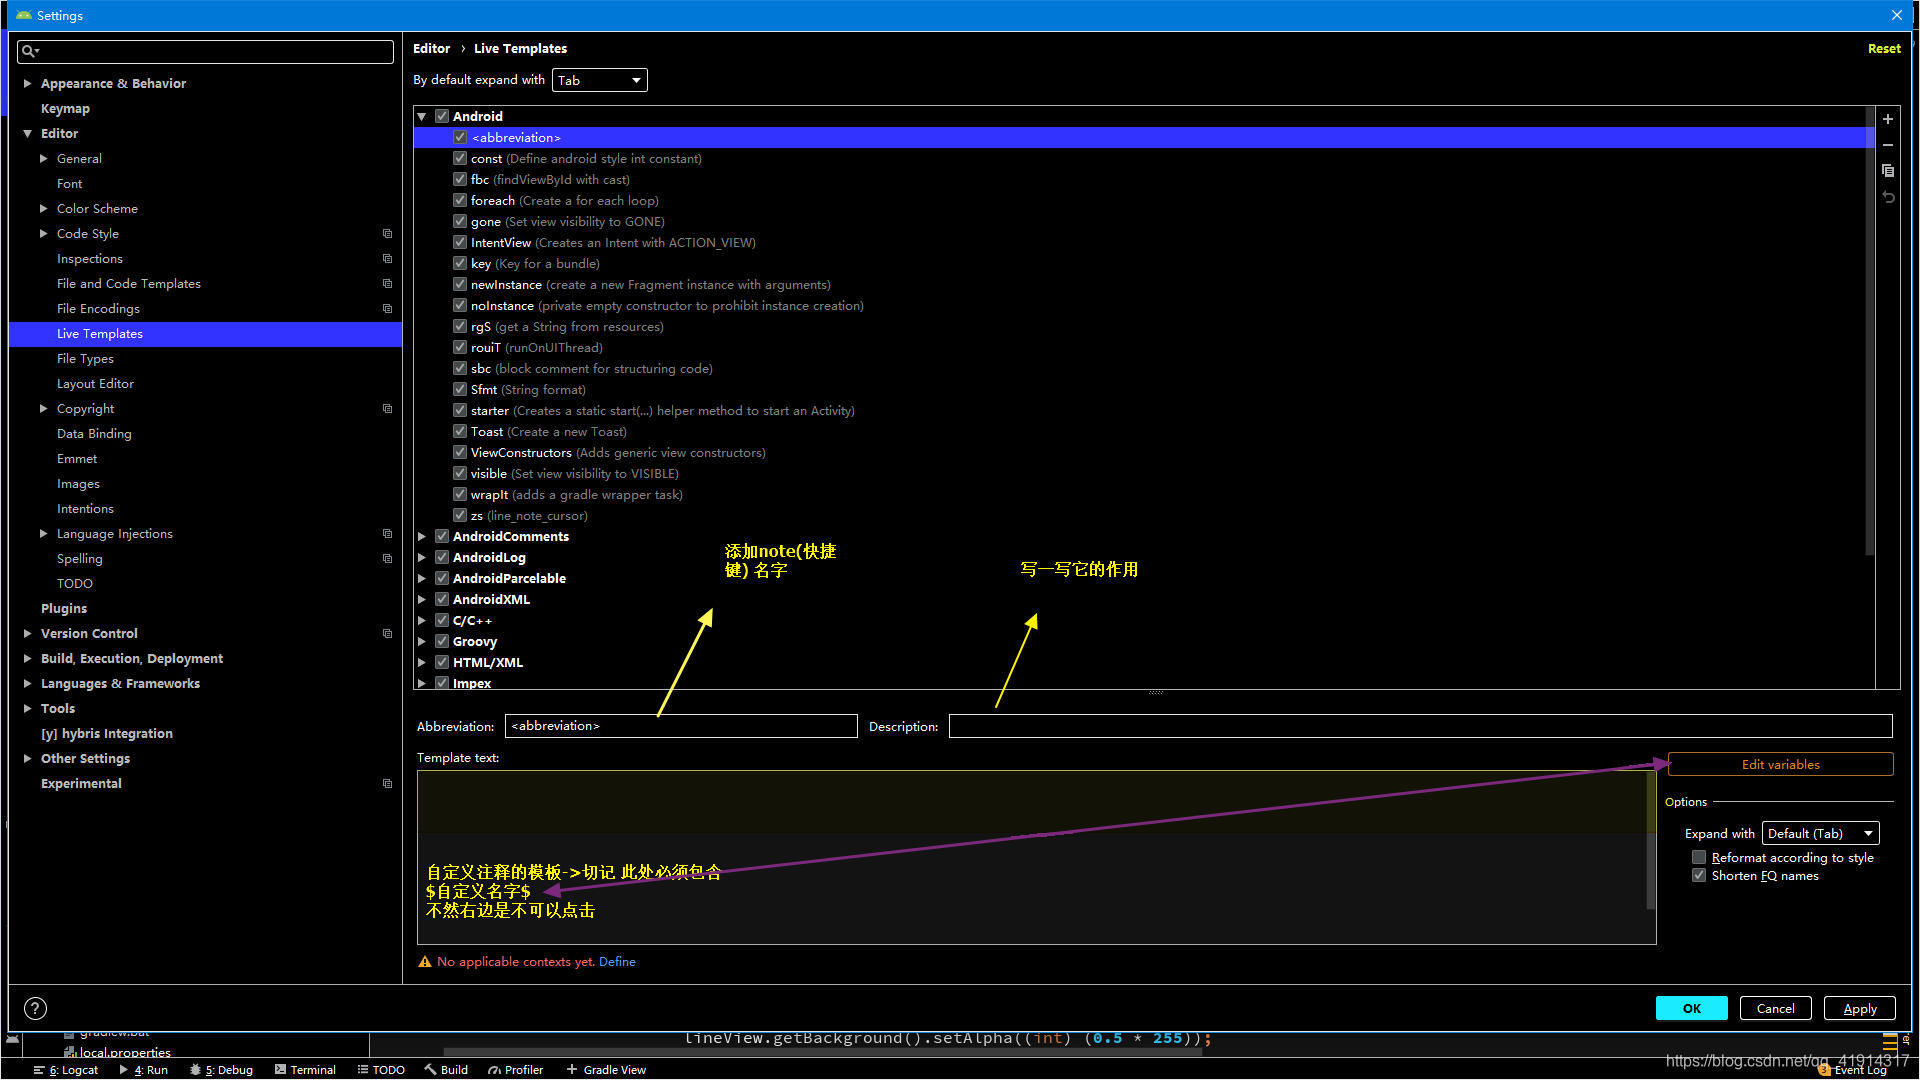The height and width of the screenshot is (1080, 1920).
Task: Open Event Log in status bar
Action: [1852, 1069]
